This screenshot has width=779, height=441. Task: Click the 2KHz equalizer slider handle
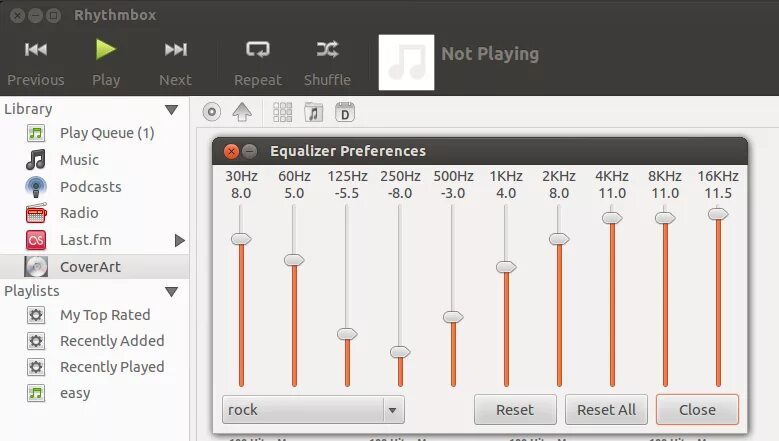click(x=559, y=239)
